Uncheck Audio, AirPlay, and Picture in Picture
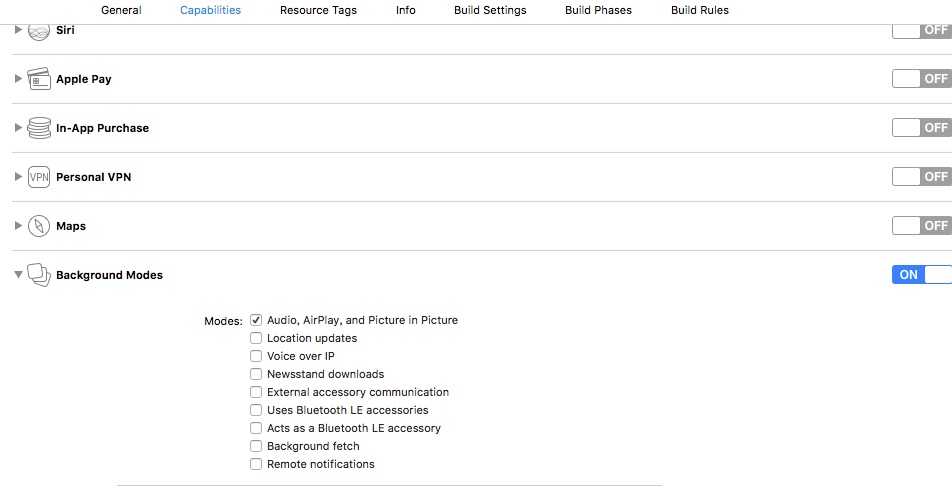952x491 pixels. pyautogui.click(x=256, y=320)
